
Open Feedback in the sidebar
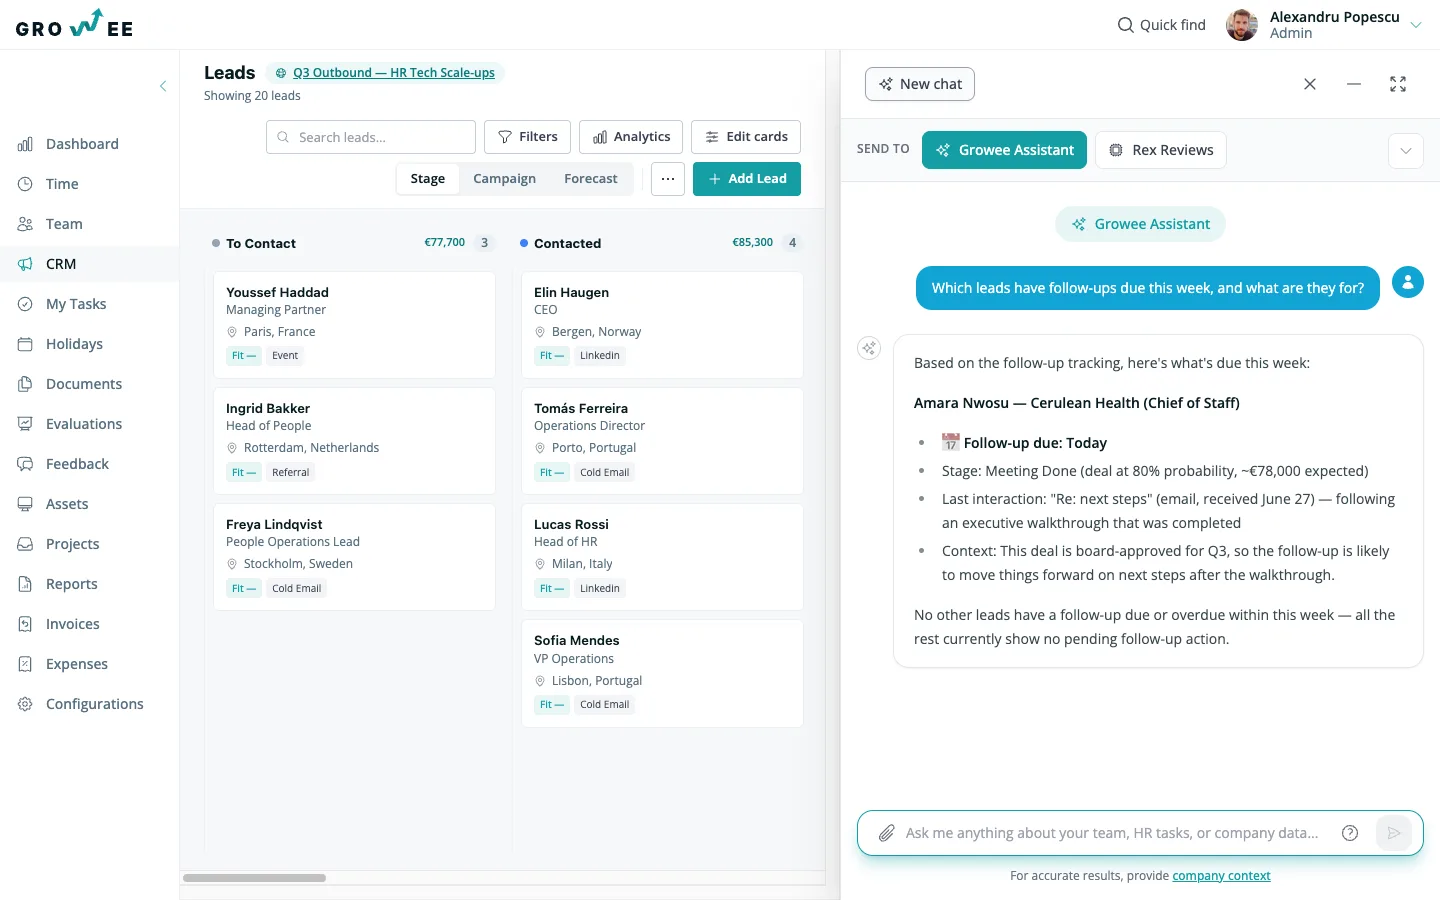77,464
